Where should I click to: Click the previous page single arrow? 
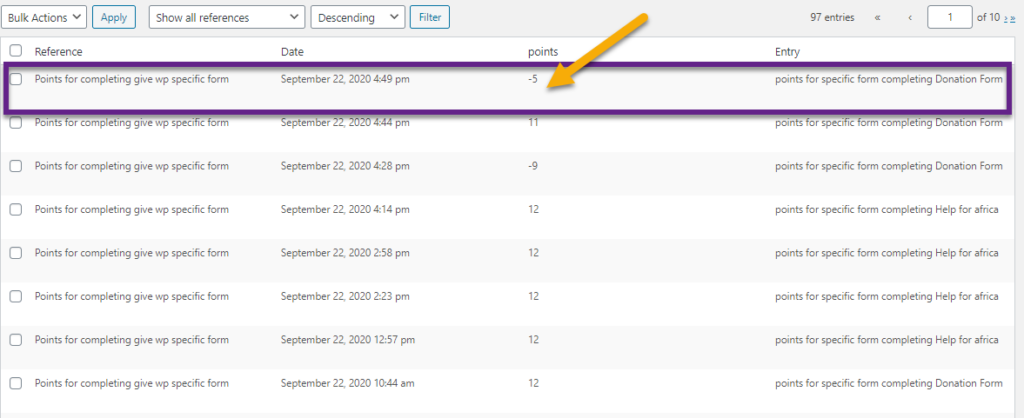[909, 18]
